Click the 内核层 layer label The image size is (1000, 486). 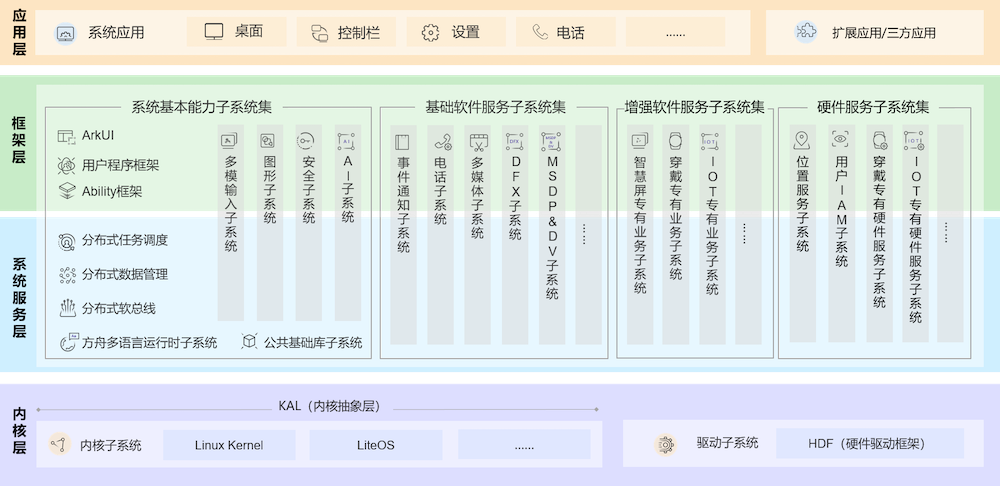[20, 430]
